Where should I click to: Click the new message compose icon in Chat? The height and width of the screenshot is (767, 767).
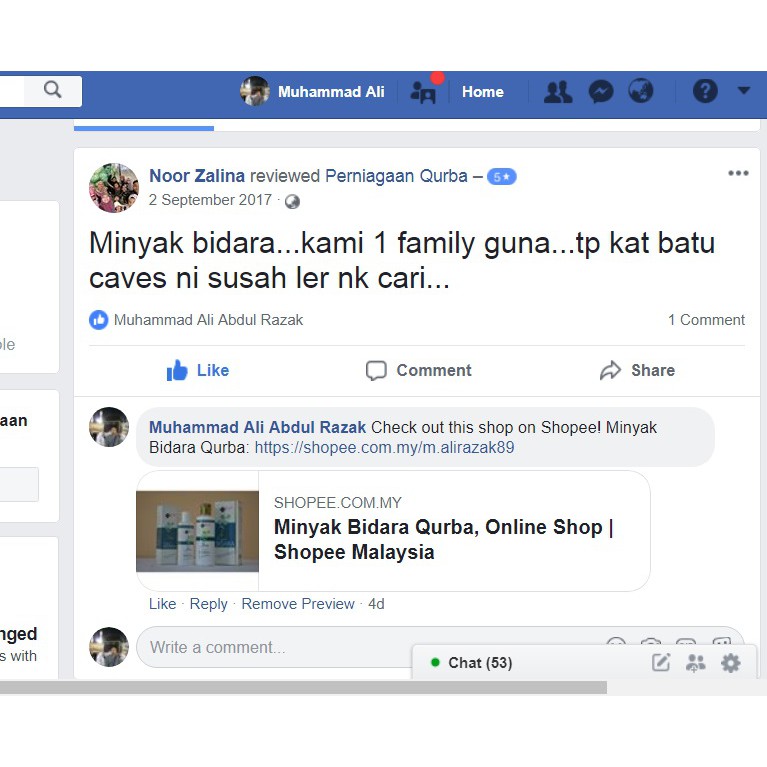661,662
